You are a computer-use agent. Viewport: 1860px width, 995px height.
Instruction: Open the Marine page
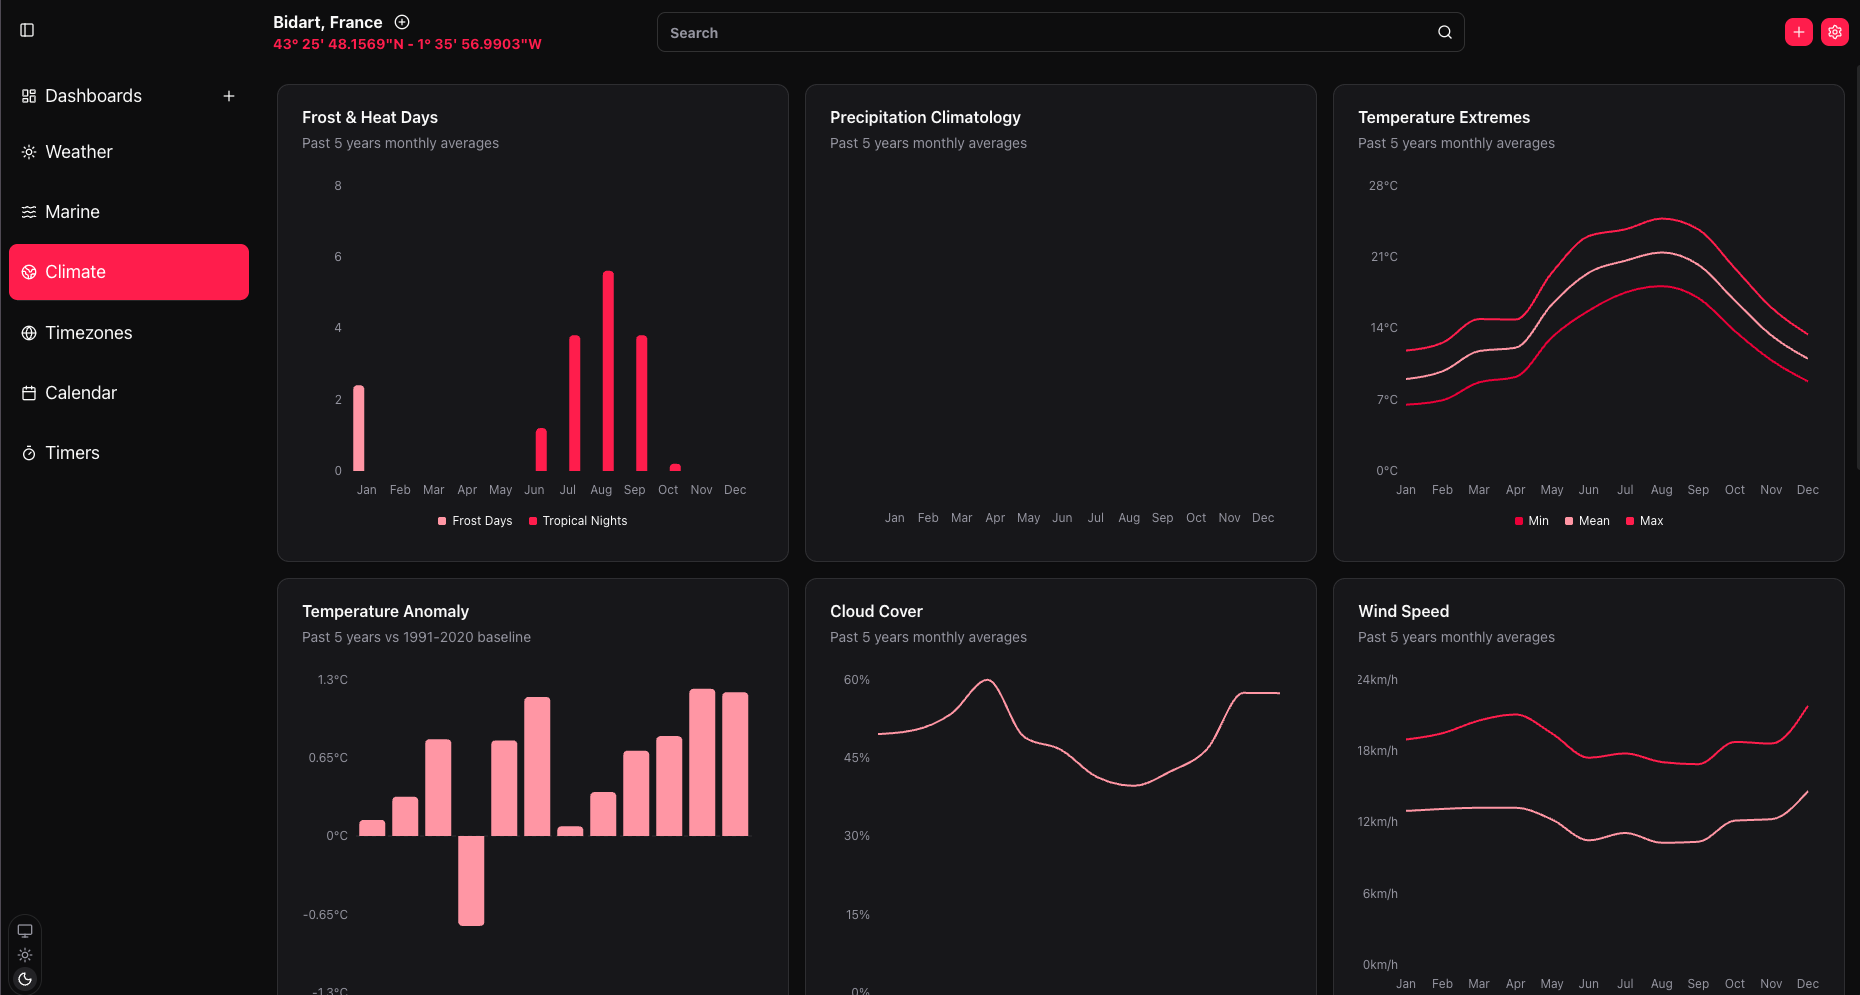[129, 212]
